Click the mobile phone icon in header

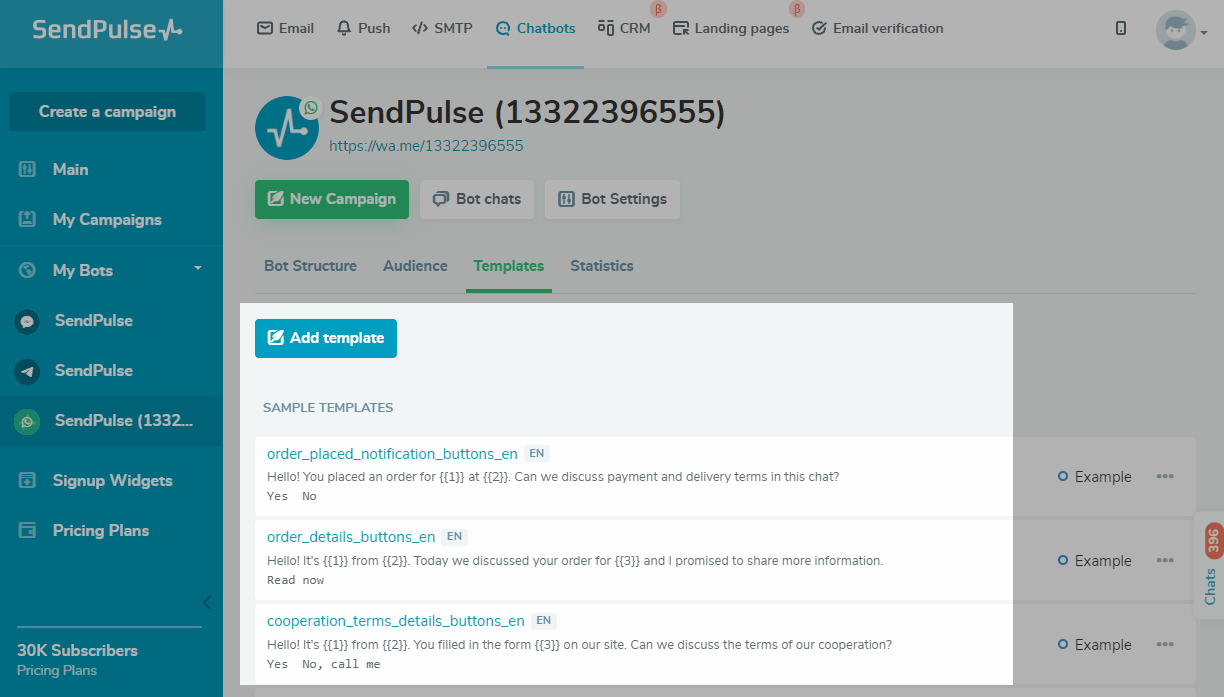point(1121,29)
